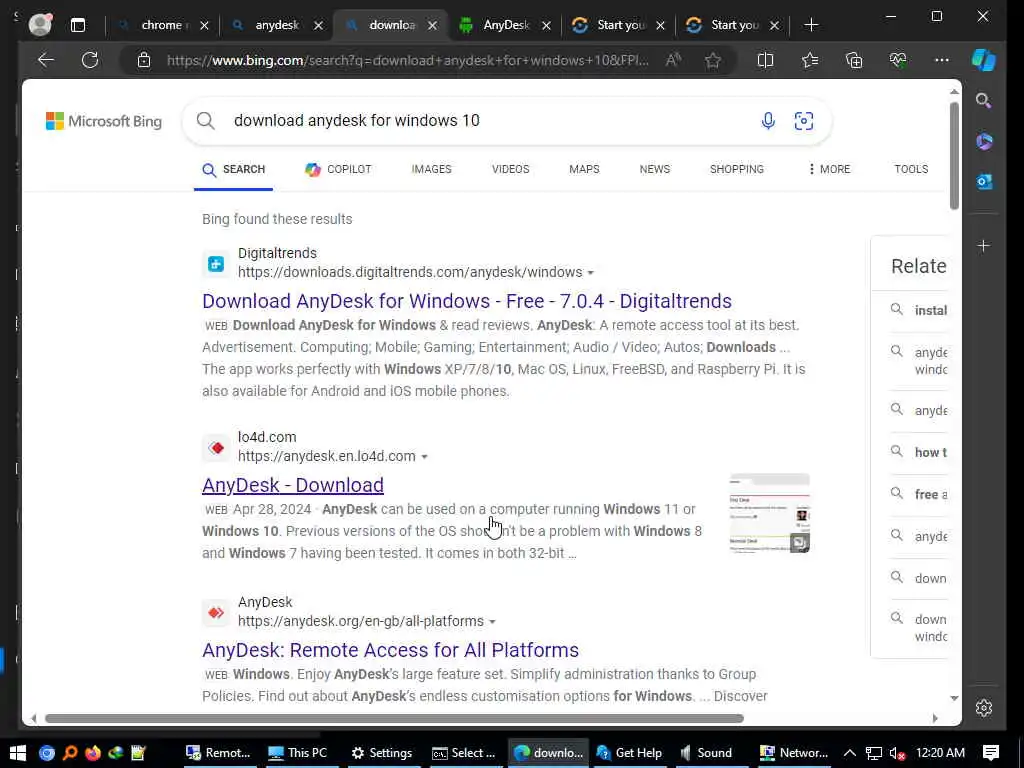Viewport: 1024px width, 768px height.
Task: Select the News search tab
Action: point(654,169)
